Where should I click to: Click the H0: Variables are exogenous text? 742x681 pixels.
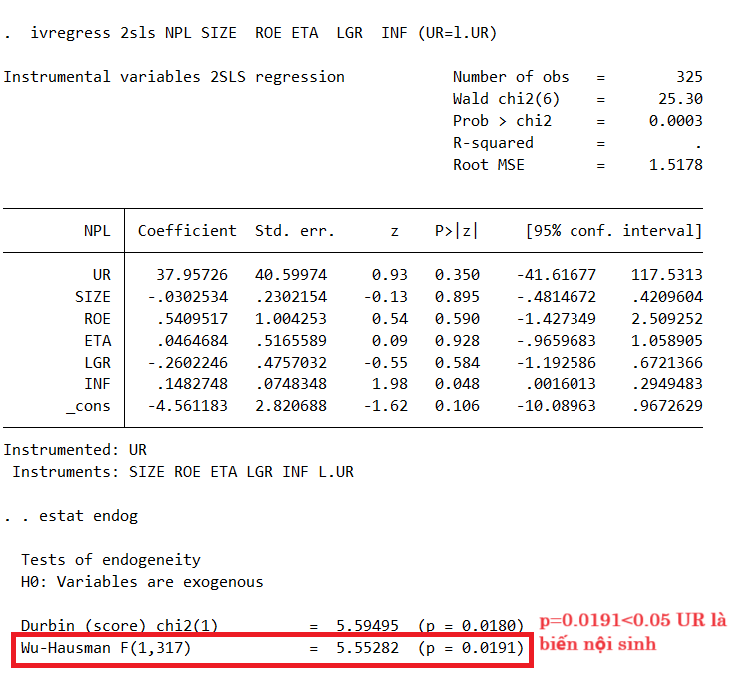pos(142,582)
